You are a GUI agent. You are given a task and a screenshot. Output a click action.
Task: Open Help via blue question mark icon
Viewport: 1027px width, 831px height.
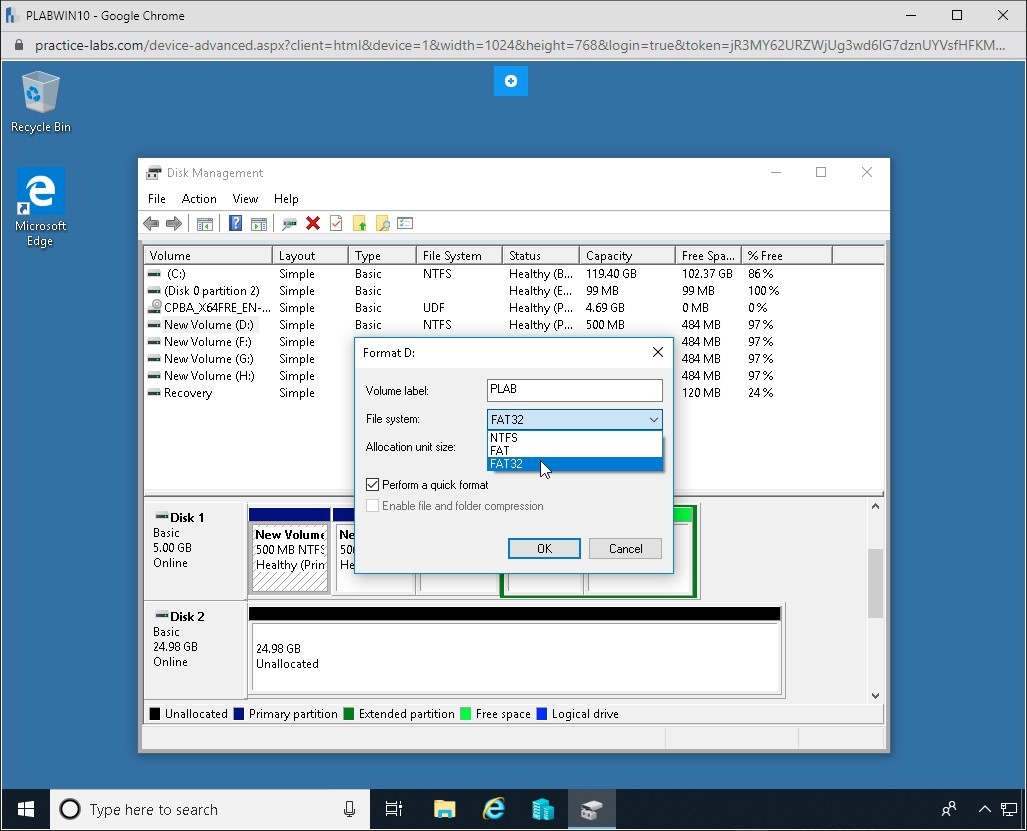pyautogui.click(x=235, y=224)
